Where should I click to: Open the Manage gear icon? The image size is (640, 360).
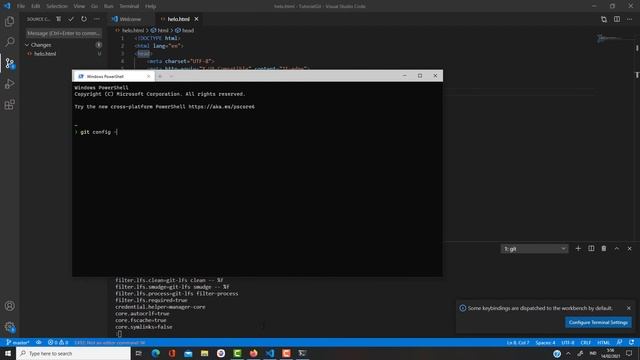[9, 327]
